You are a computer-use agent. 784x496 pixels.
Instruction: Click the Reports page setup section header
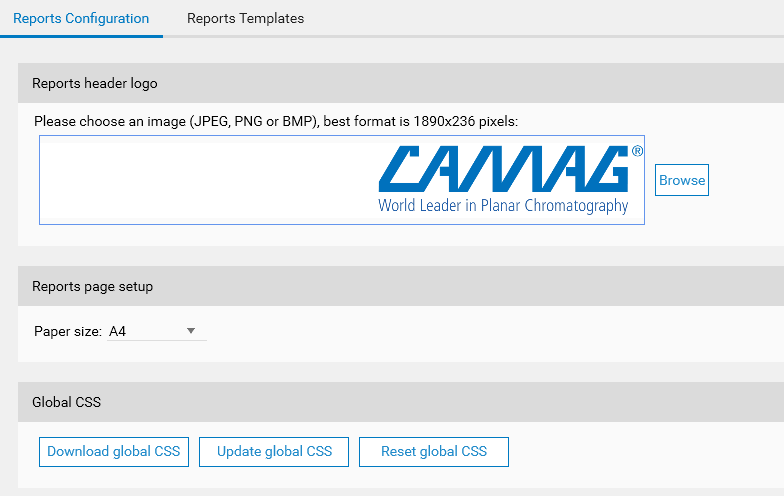pyautogui.click(x=92, y=287)
